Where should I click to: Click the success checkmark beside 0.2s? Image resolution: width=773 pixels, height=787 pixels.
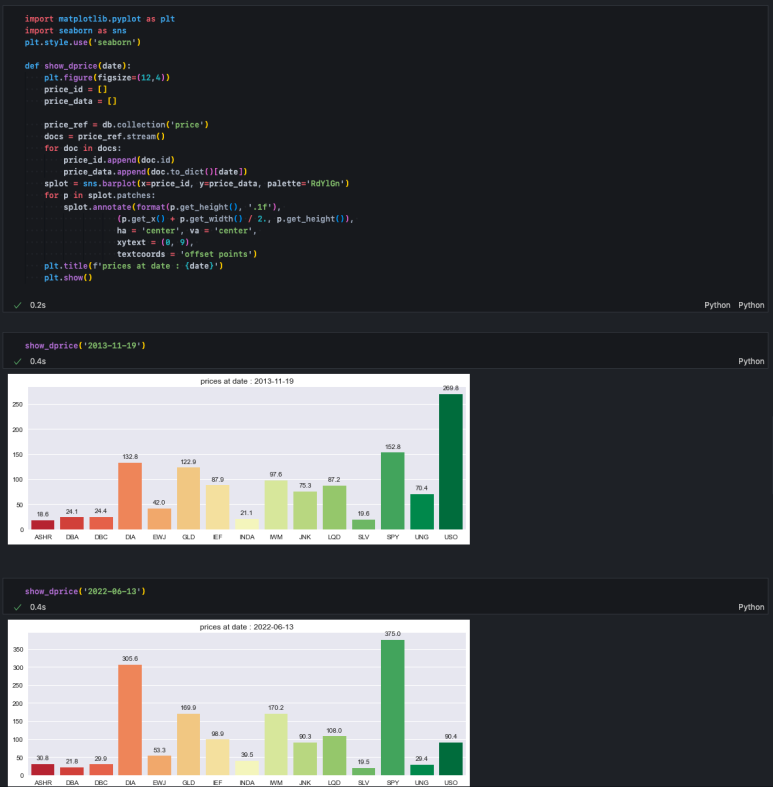click(x=18, y=305)
